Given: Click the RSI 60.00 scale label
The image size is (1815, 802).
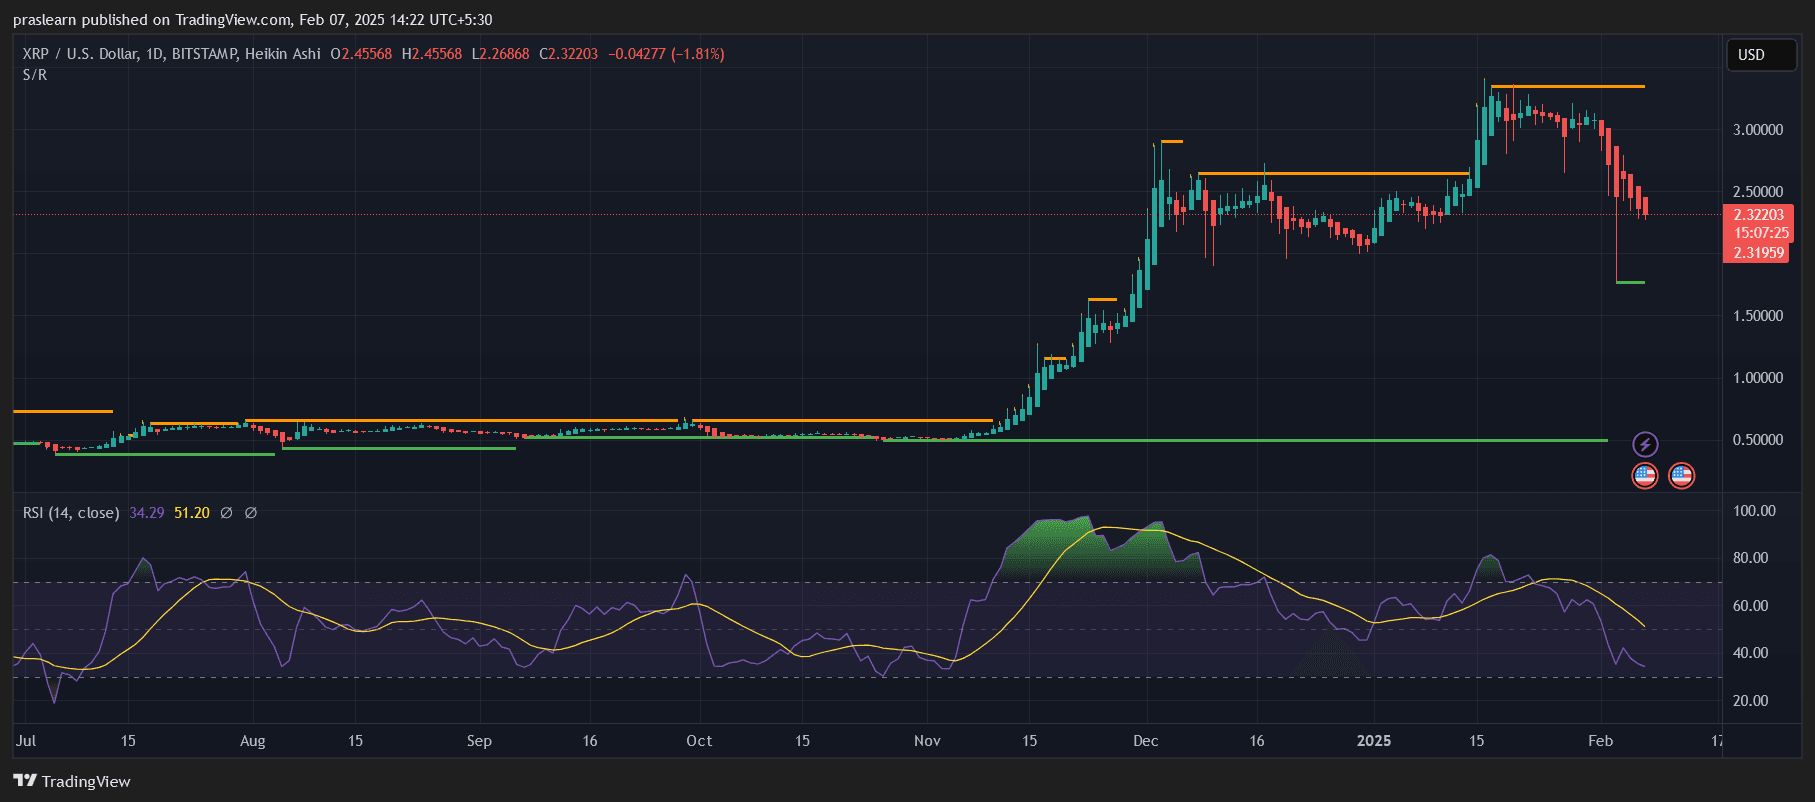Looking at the screenshot, I should [1750, 606].
